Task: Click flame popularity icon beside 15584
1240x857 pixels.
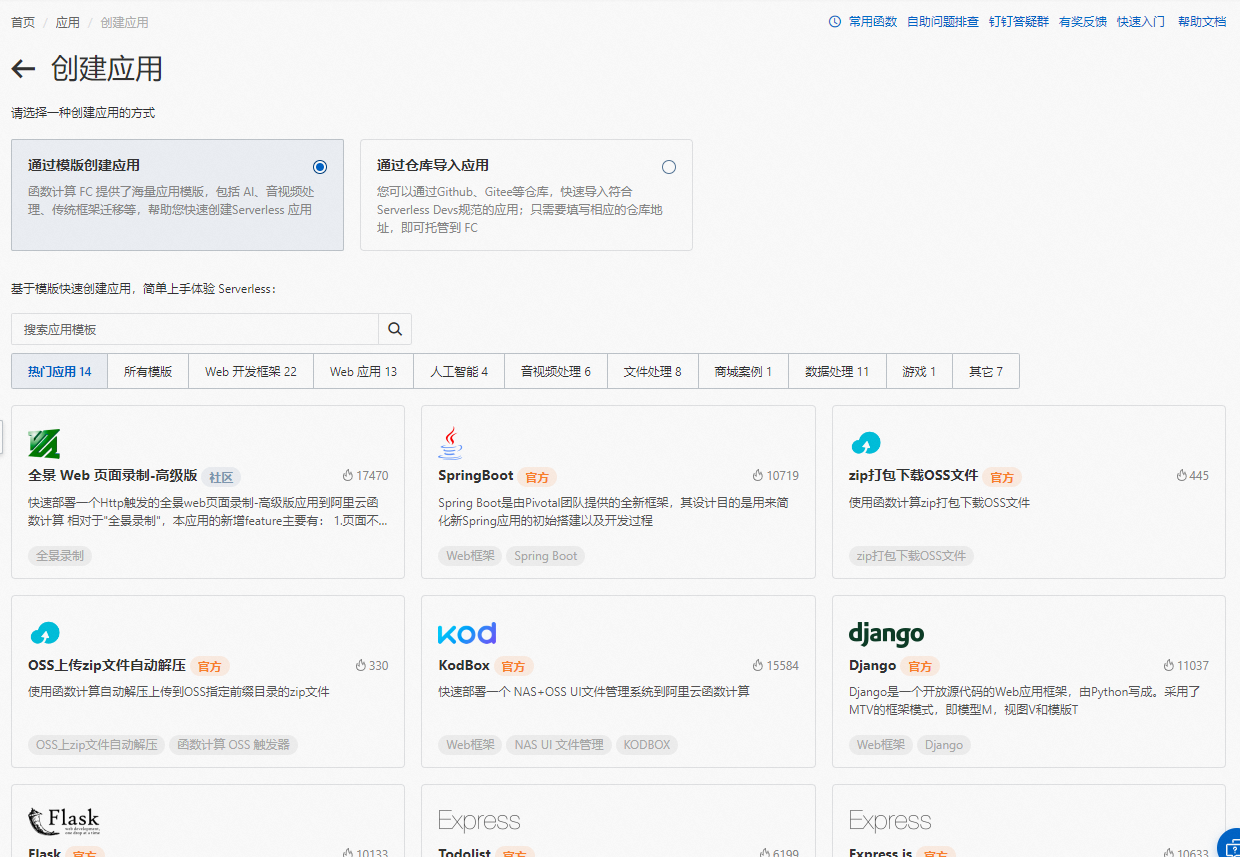Action: pos(758,665)
